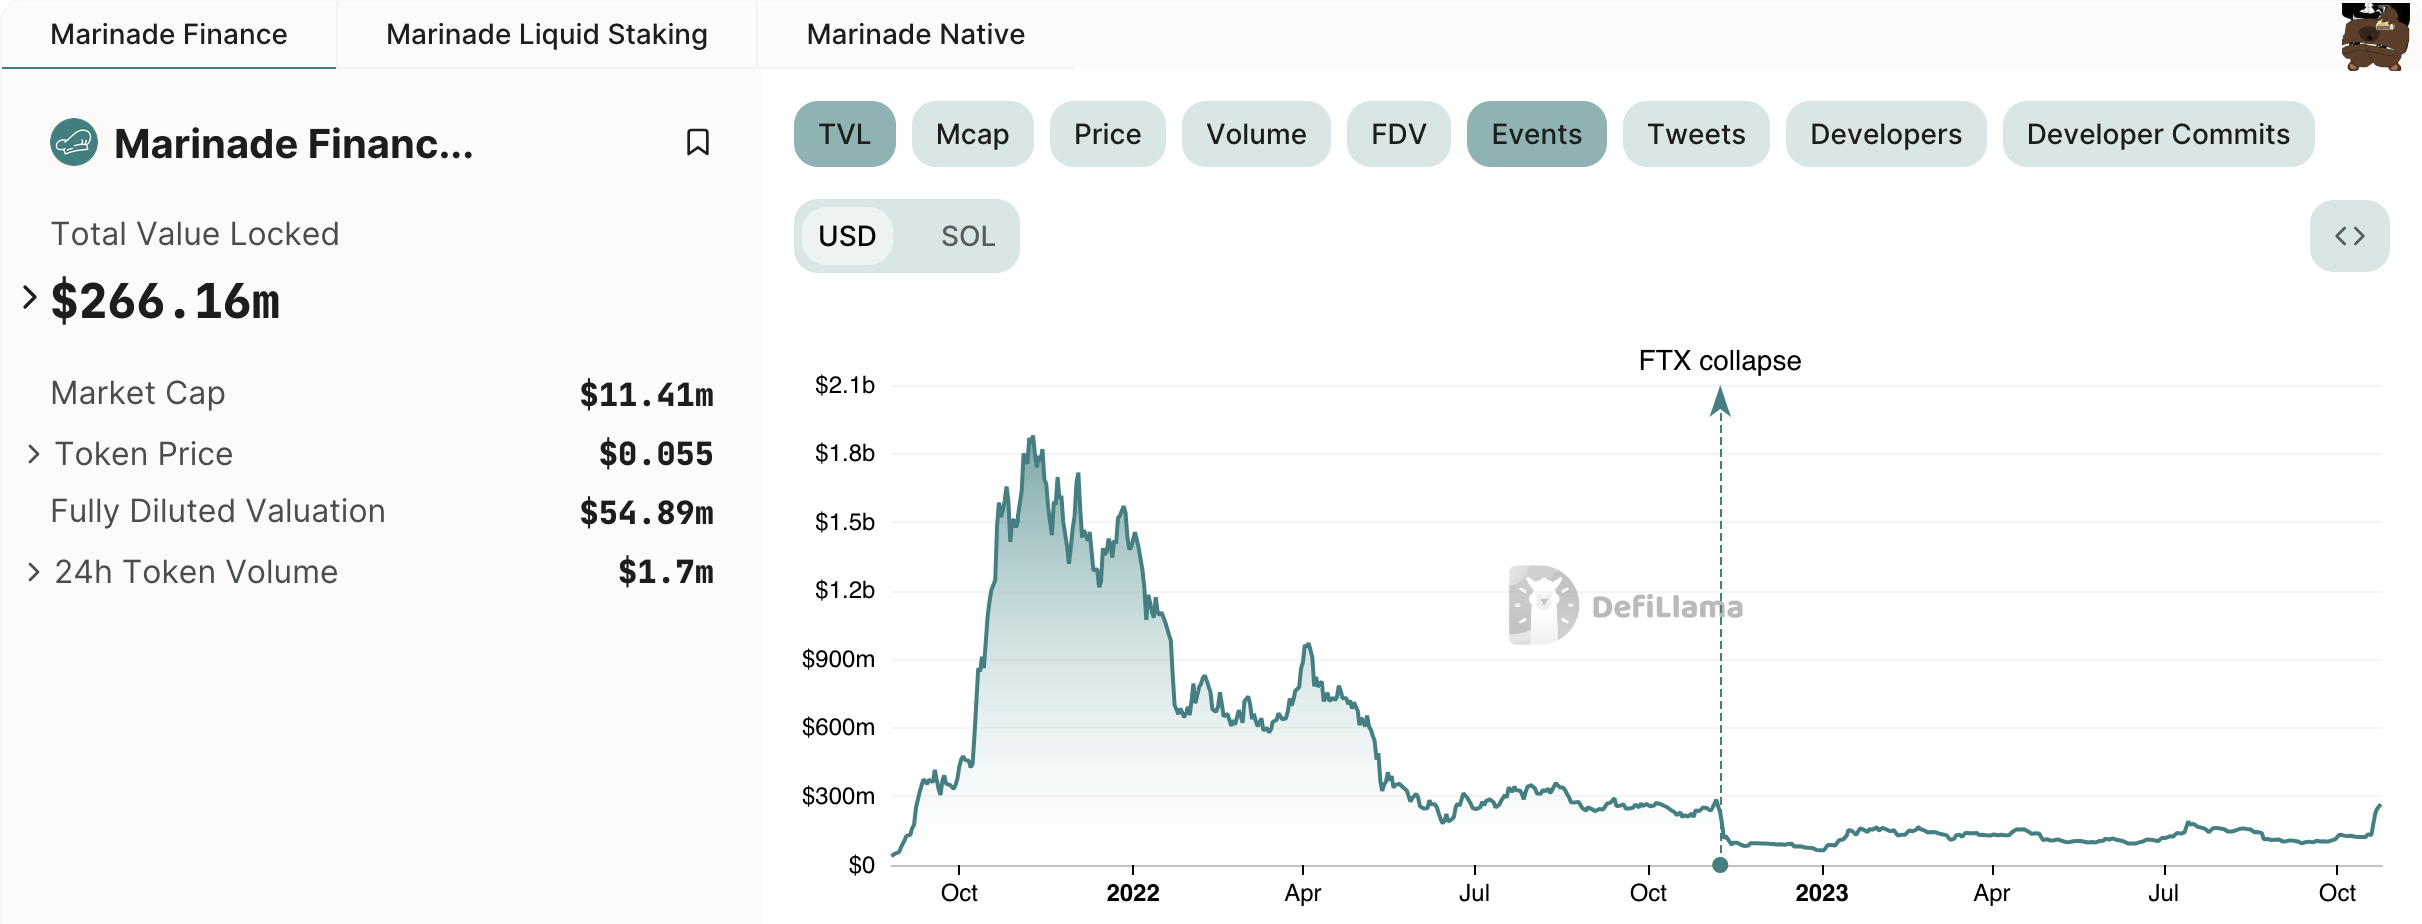Image resolution: width=2422 pixels, height=924 pixels.
Task: Expand the Token Price details
Action: point(32,453)
